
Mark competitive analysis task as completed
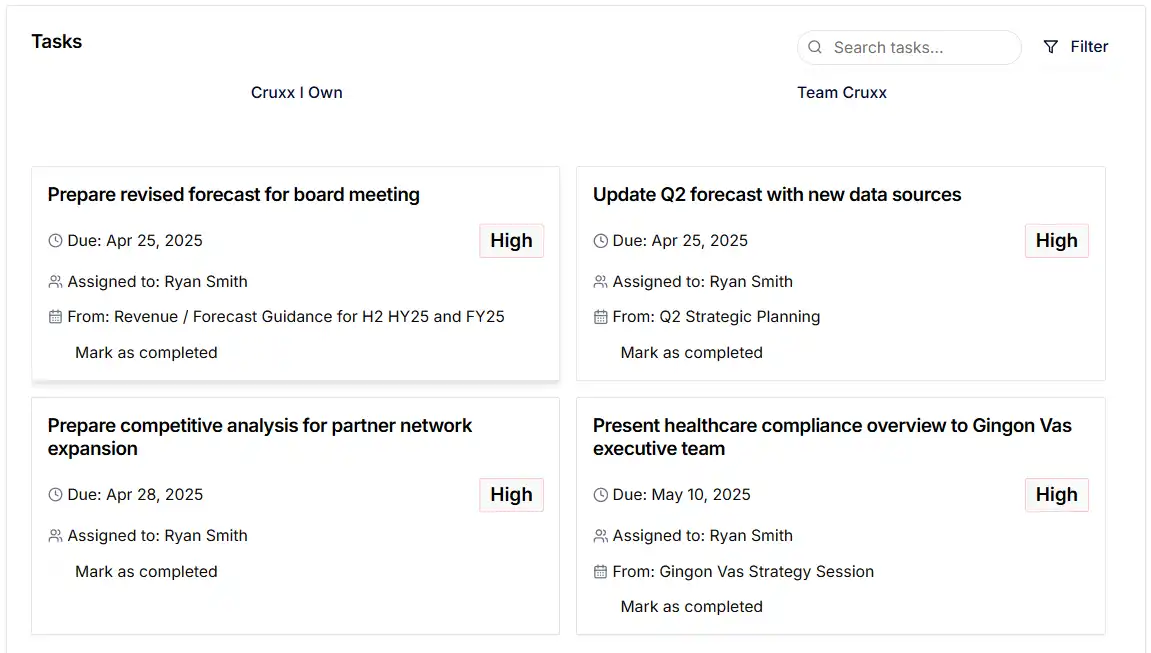coord(145,572)
